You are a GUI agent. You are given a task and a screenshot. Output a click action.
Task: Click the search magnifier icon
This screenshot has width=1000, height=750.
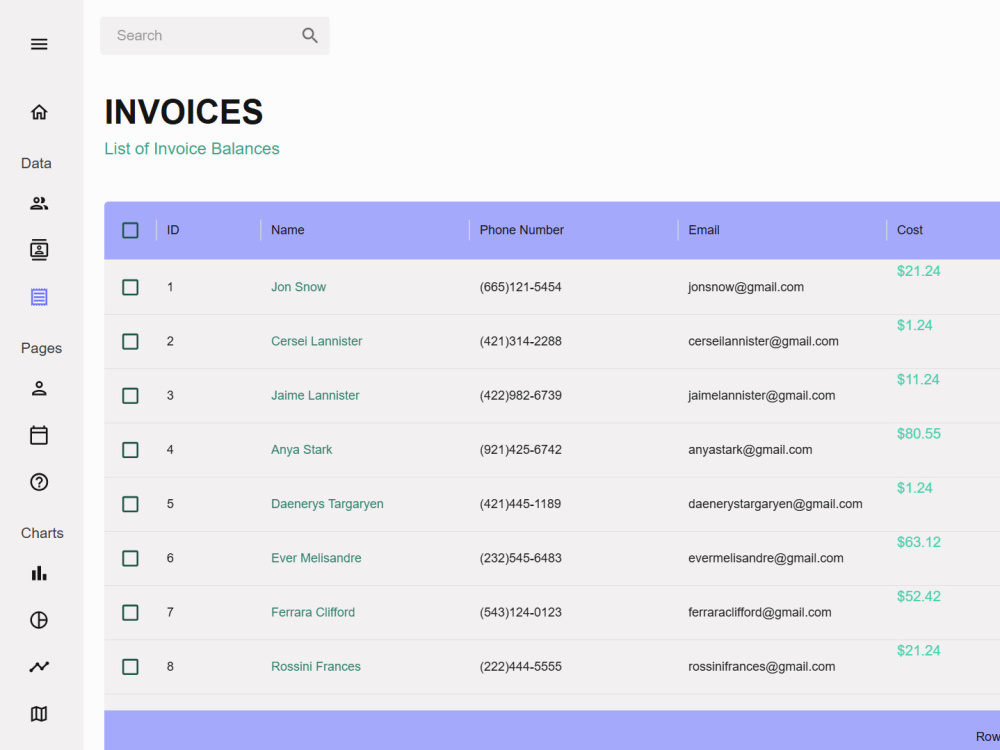(x=310, y=36)
